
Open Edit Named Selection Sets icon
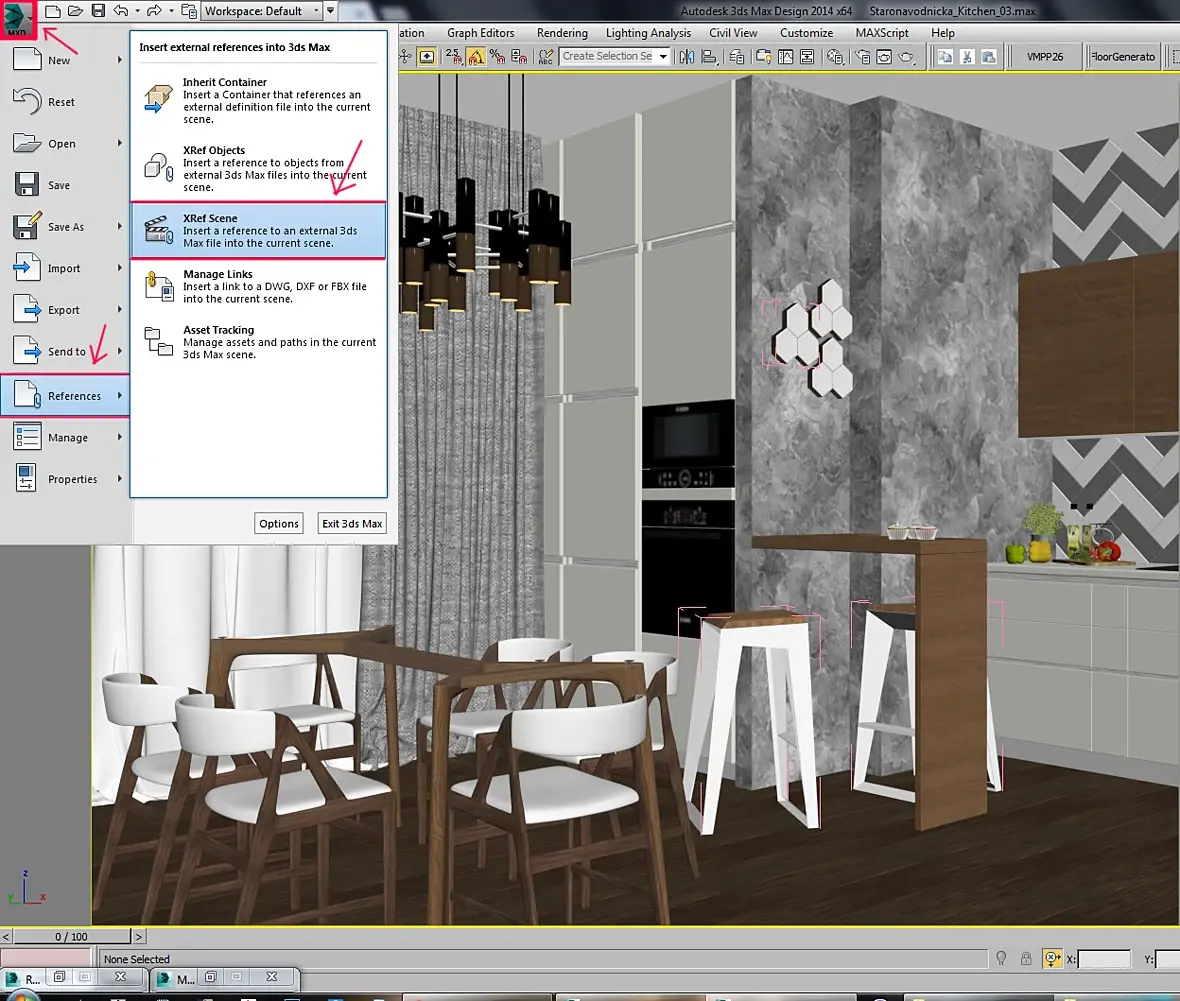click(x=546, y=56)
